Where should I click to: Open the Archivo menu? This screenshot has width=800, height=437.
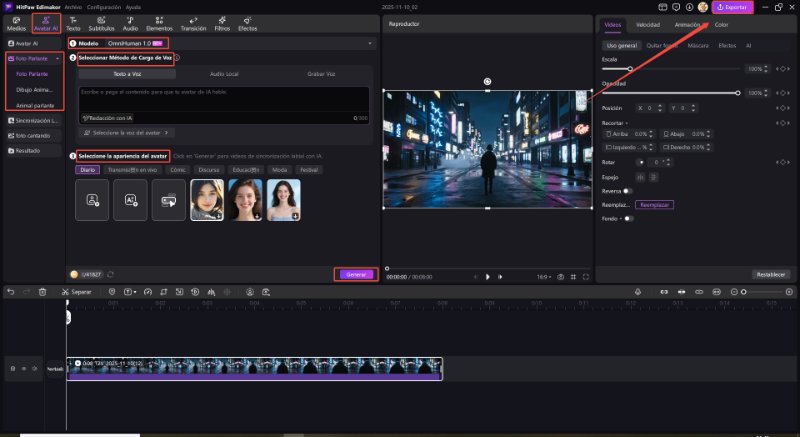pos(73,7)
